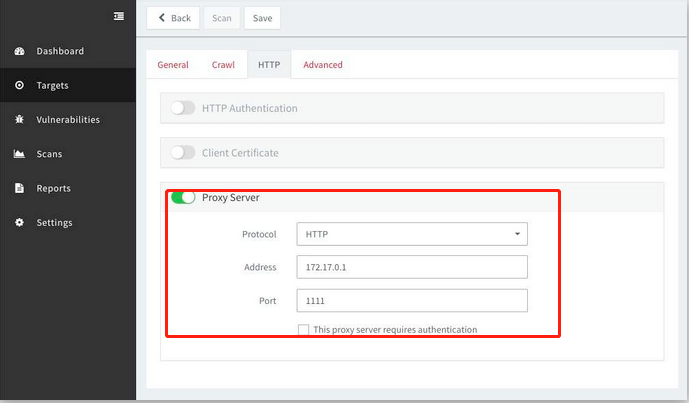
Task: Click the Back button
Action: pyautogui.click(x=173, y=18)
